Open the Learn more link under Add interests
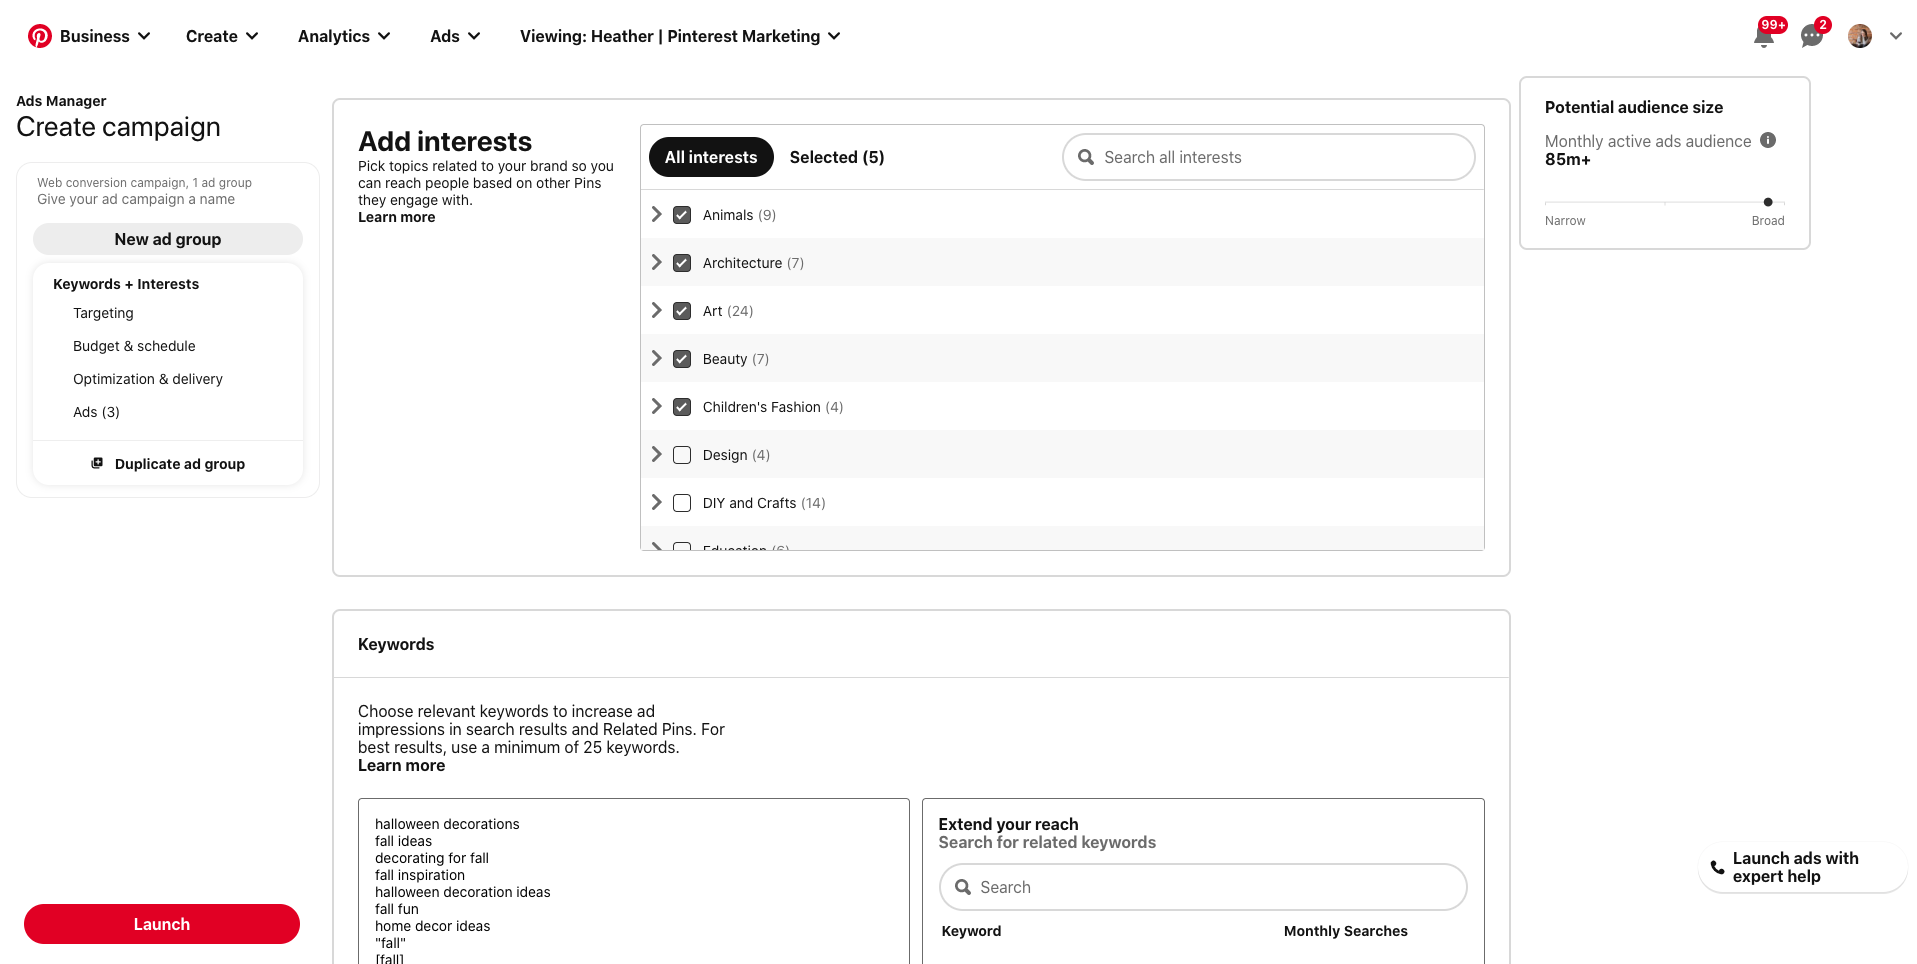The image size is (1917, 964). pos(396,217)
